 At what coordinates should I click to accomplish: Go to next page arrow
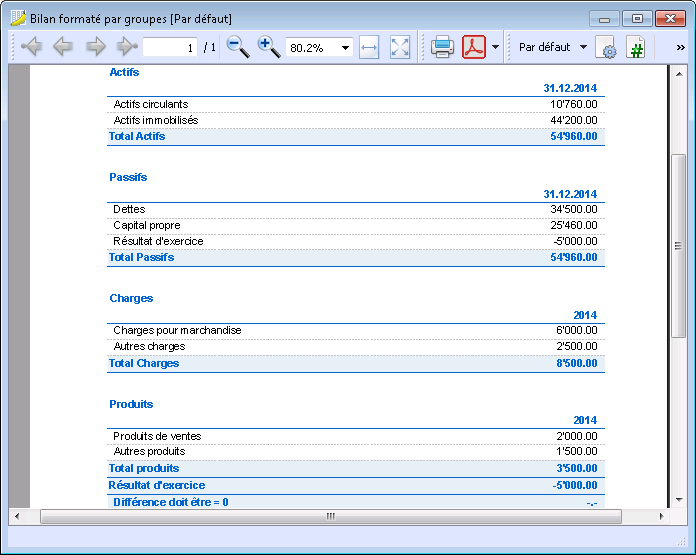tap(95, 47)
